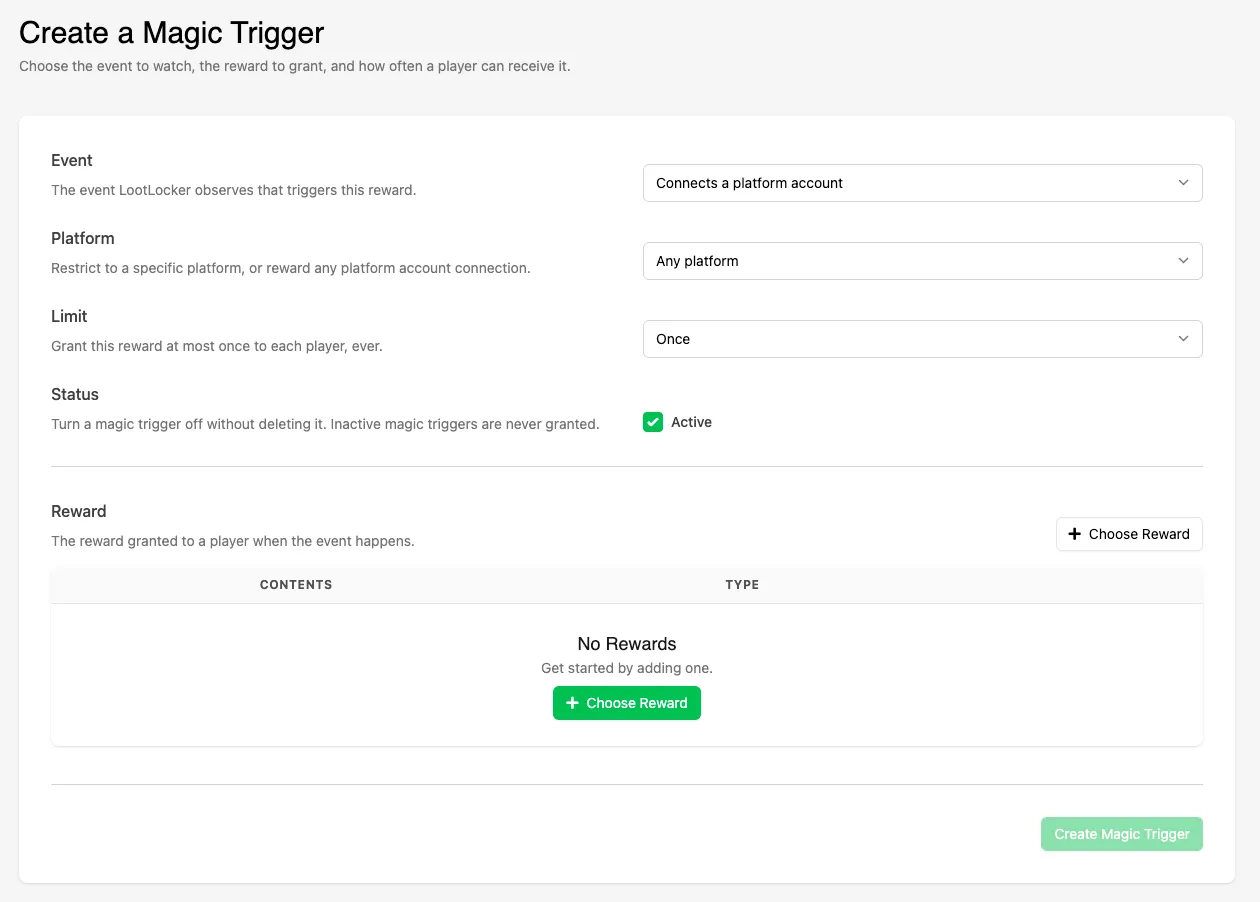Click the Reward section label
The height and width of the screenshot is (902, 1260).
coord(79,511)
